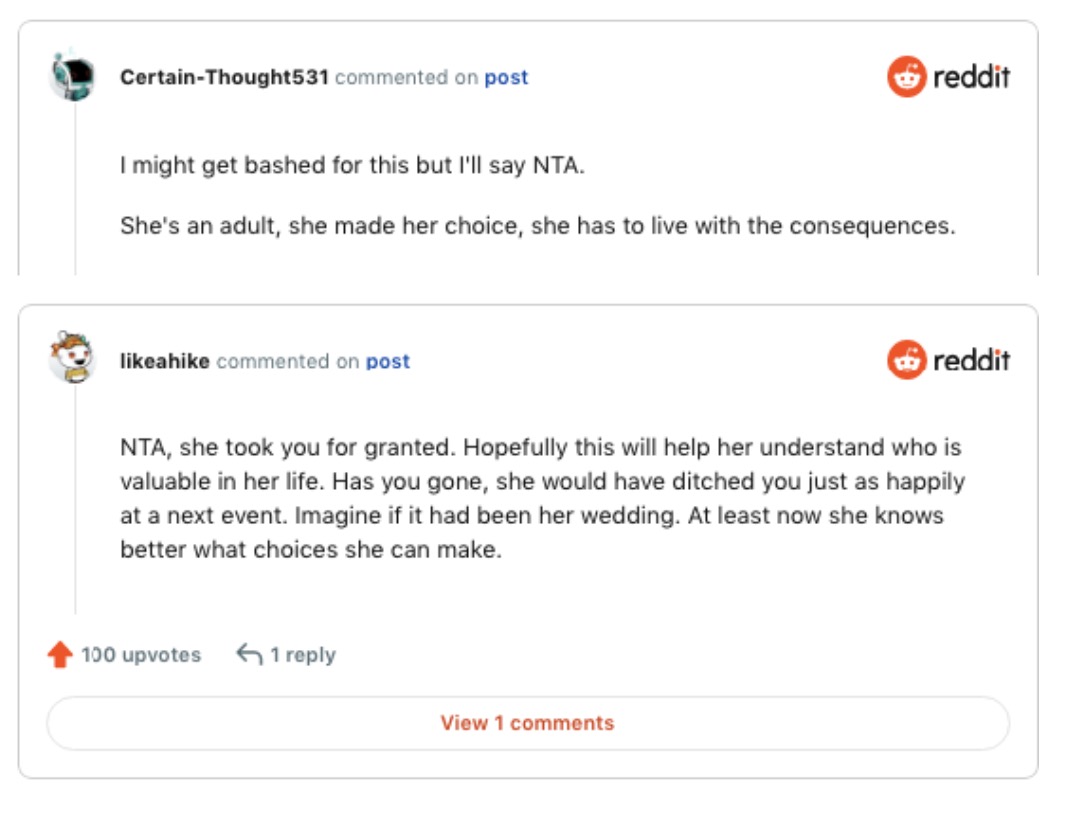Follow the 'post' link beside likeahike
This screenshot has width=1066, height=814.
coord(388,362)
